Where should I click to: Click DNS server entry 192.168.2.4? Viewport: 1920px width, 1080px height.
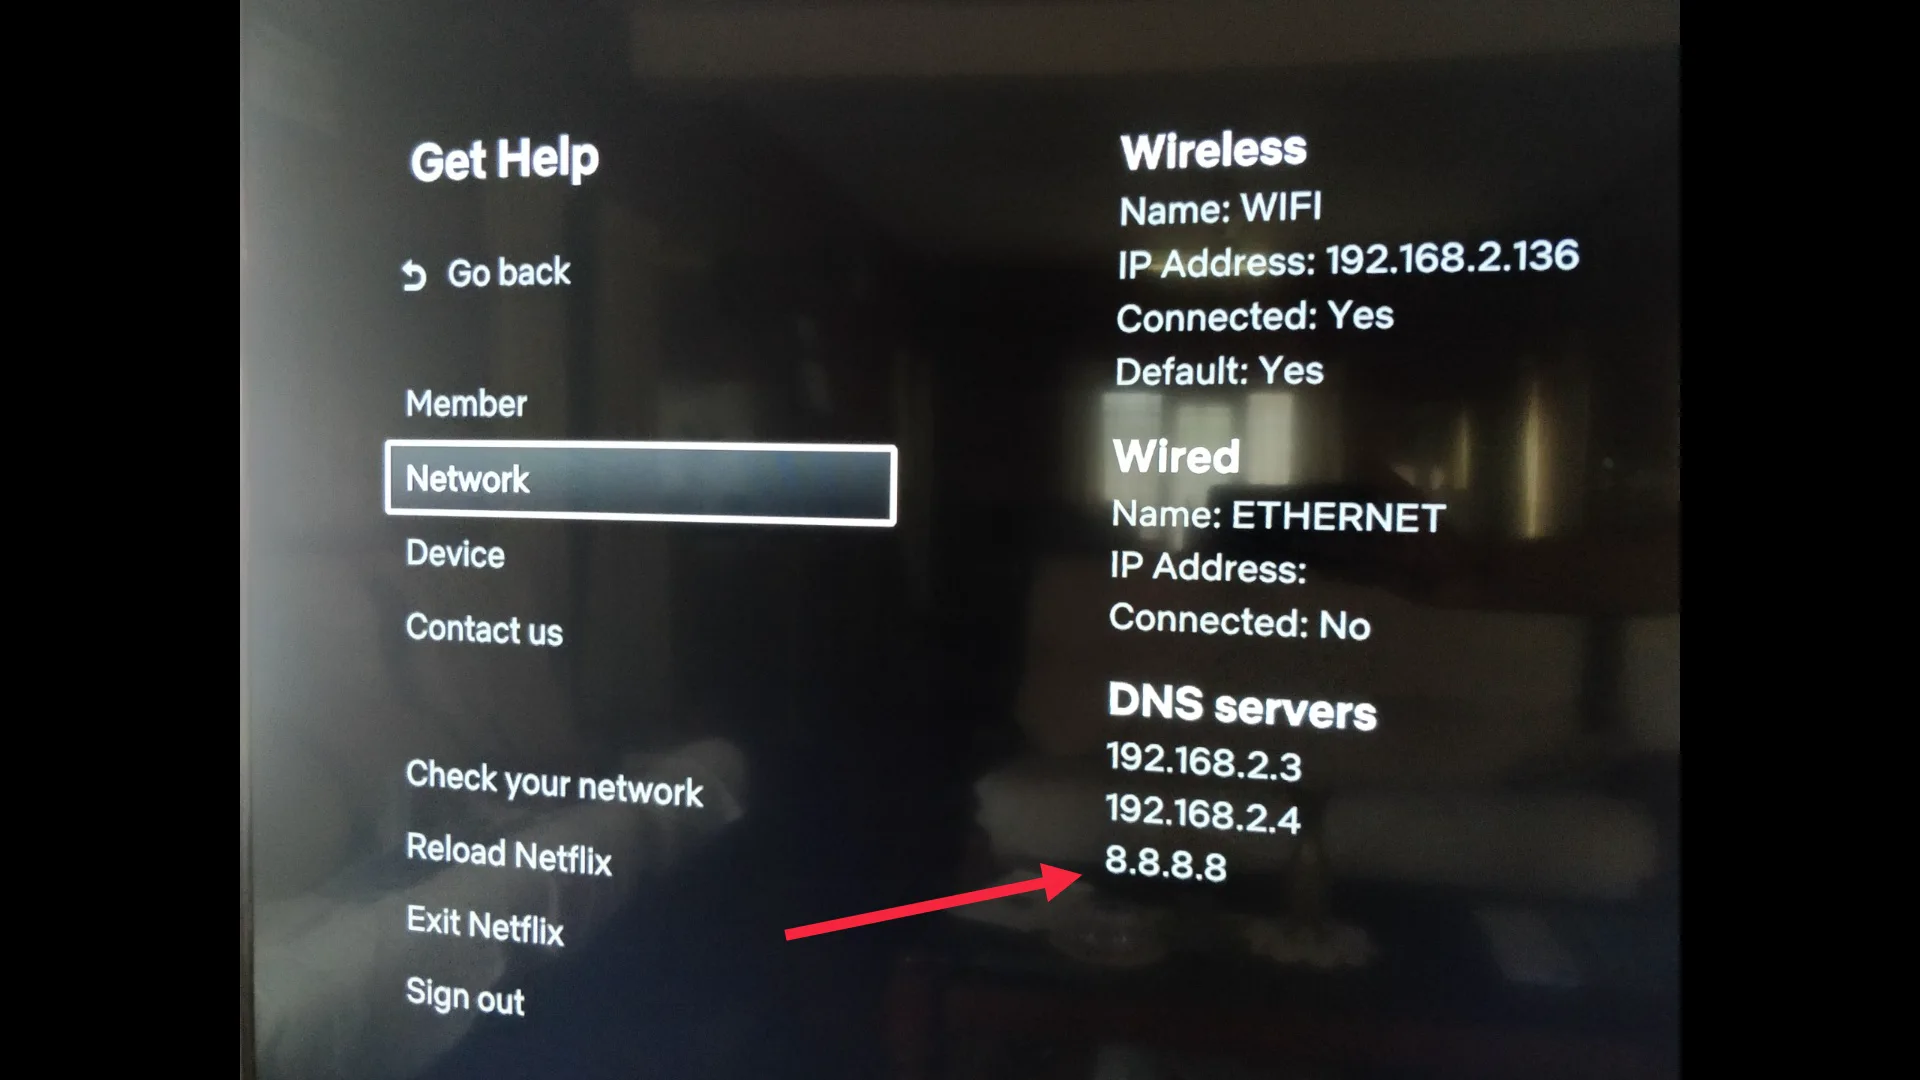coord(1203,814)
